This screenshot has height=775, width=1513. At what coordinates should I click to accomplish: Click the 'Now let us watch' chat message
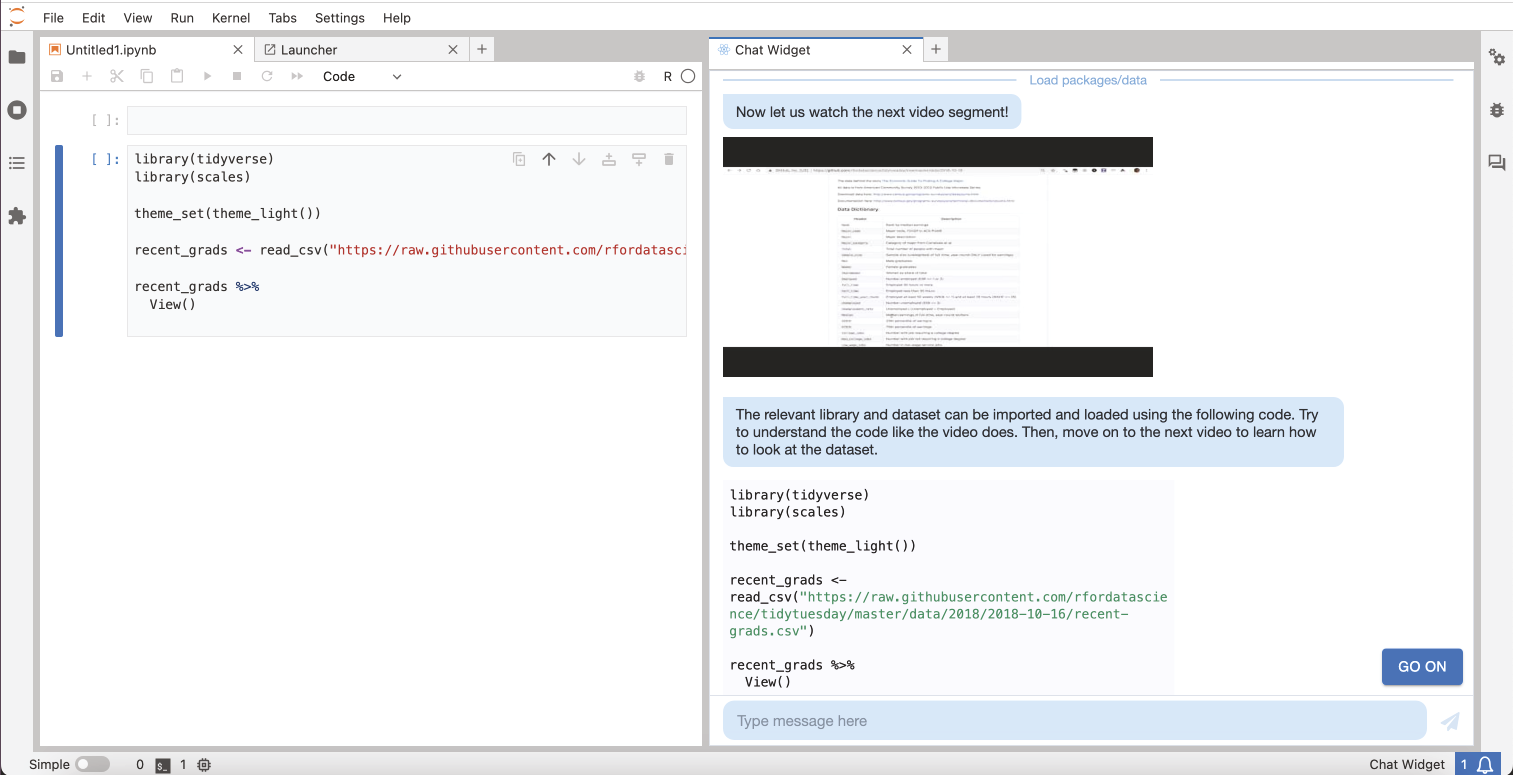click(x=872, y=112)
